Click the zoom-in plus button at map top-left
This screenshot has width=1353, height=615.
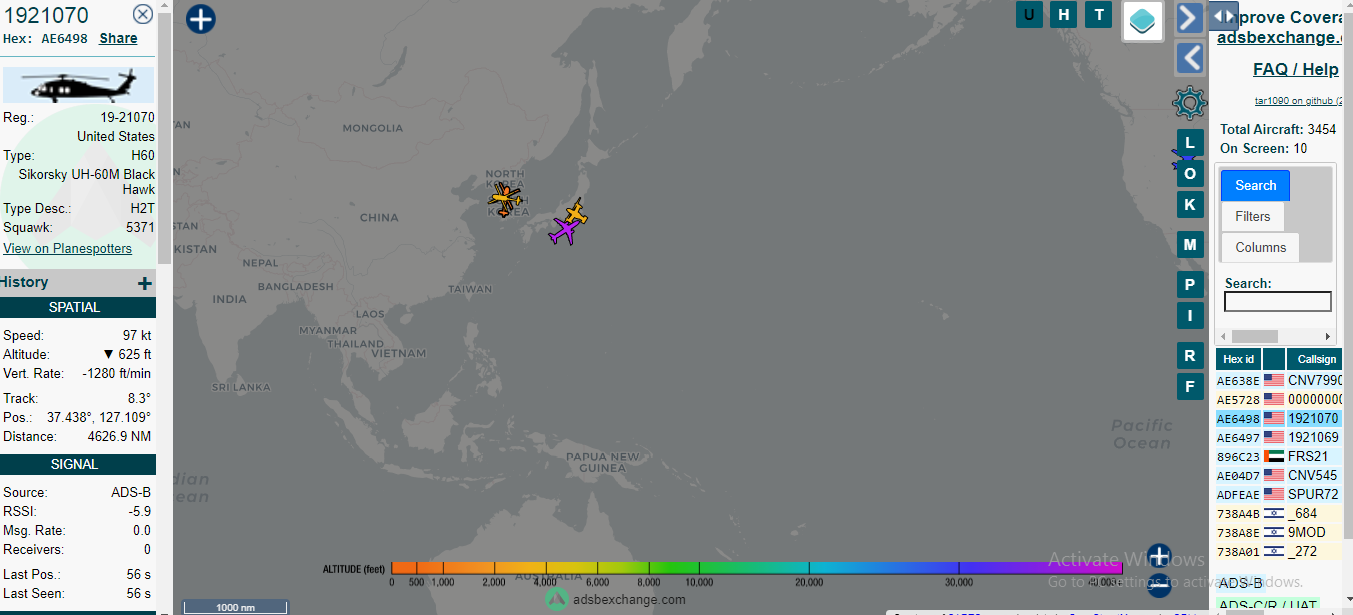(x=201, y=19)
